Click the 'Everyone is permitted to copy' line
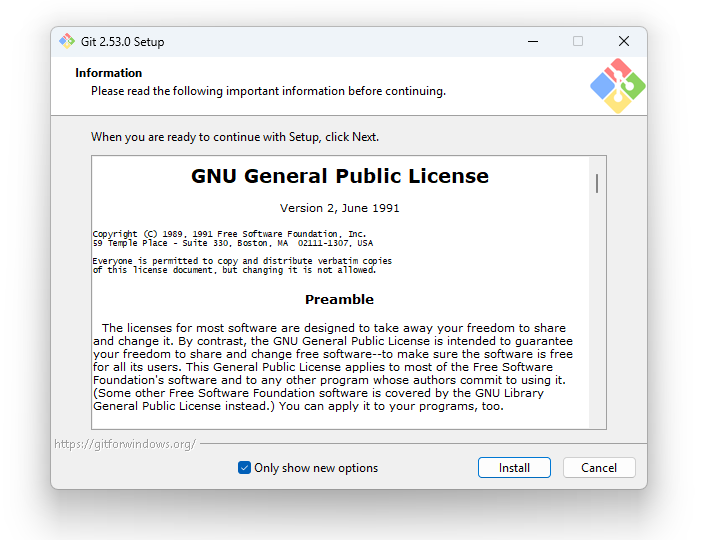Viewport: 720px width, 540px height. click(x=242, y=261)
